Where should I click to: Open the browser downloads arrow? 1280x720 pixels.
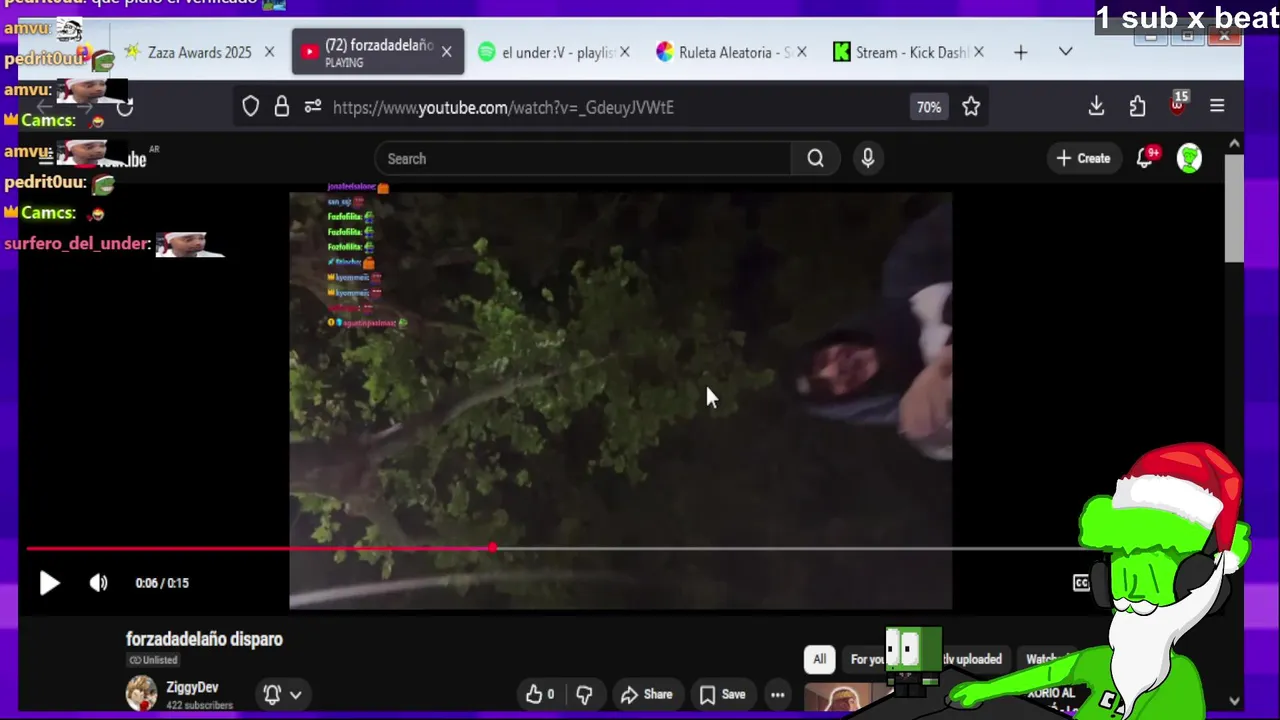tap(1096, 106)
